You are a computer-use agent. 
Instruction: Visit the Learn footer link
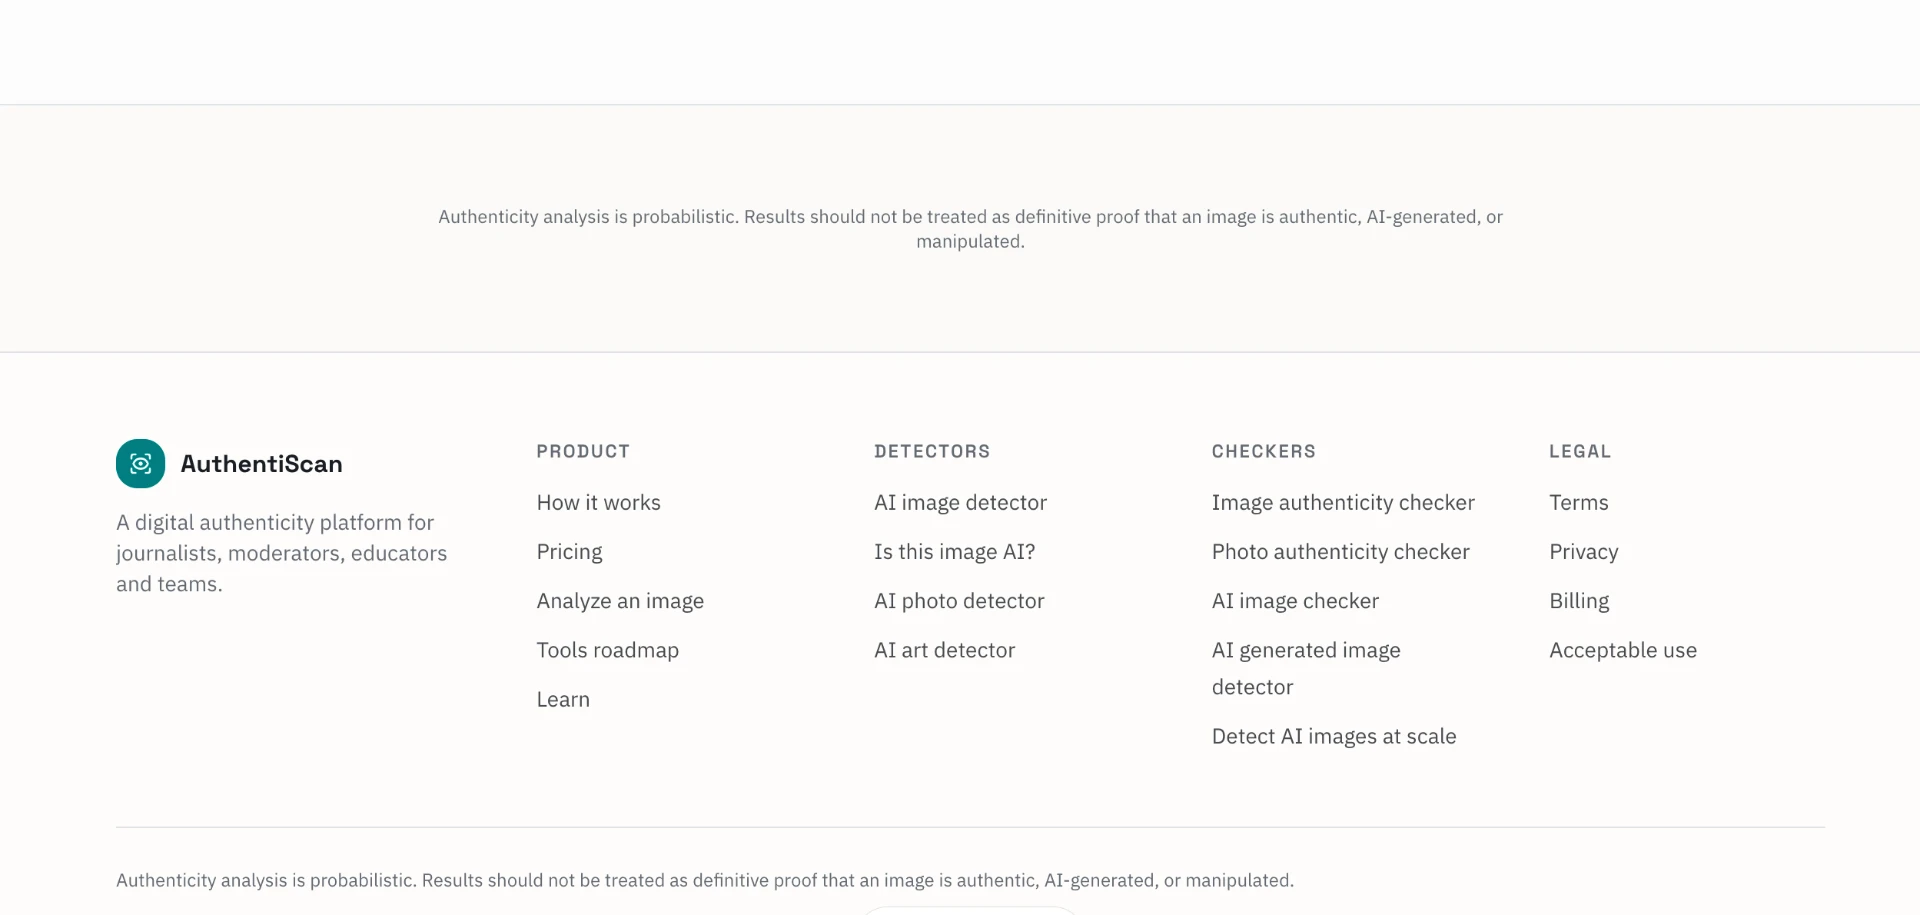[563, 699]
